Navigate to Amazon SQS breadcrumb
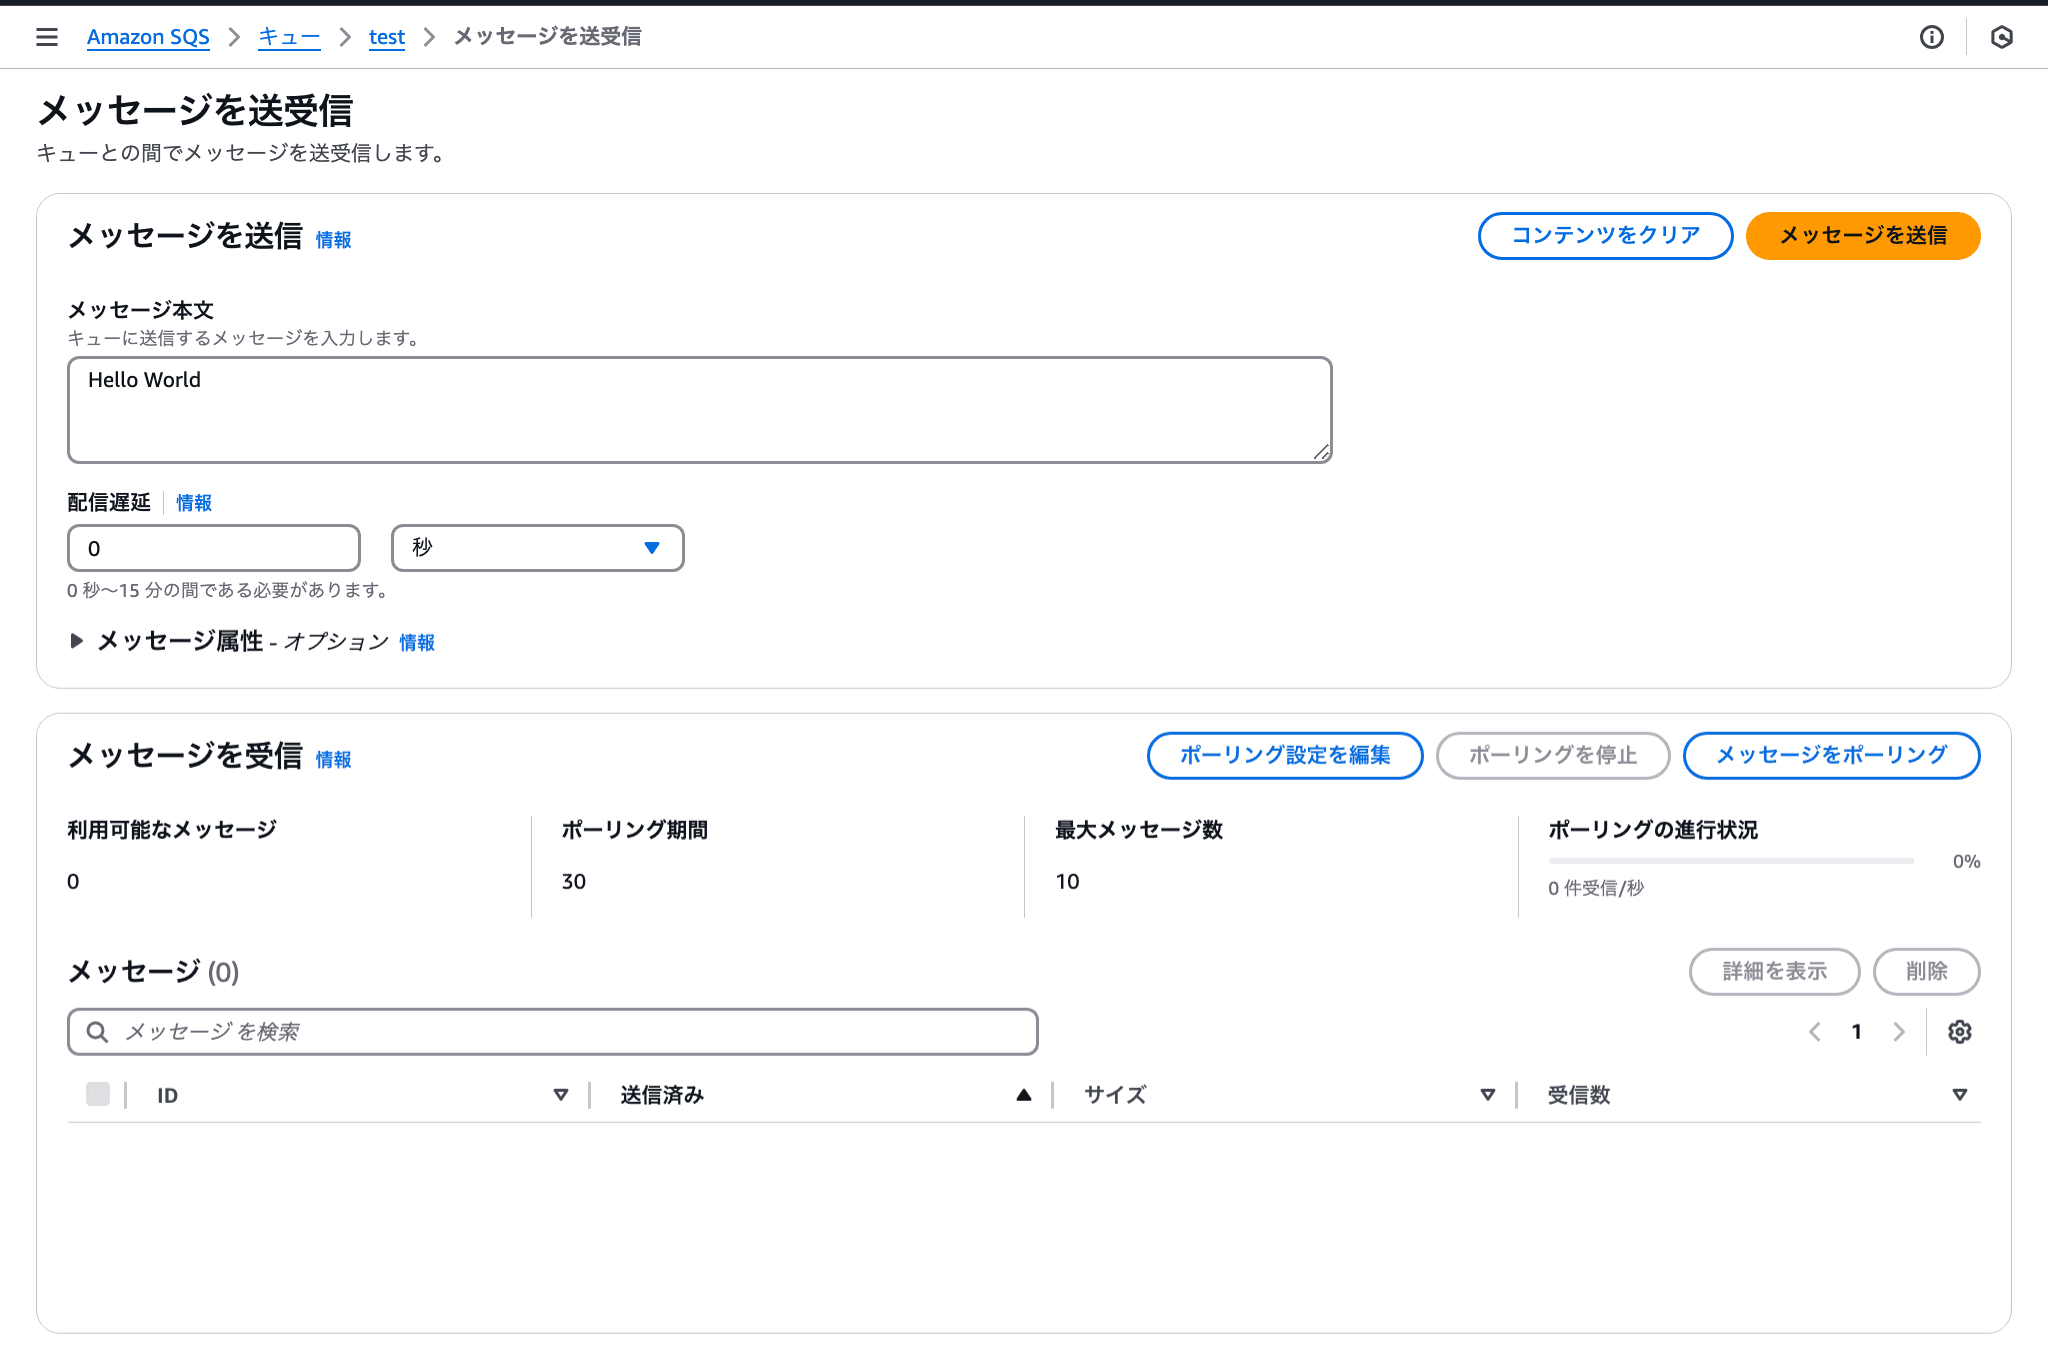The width and height of the screenshot is (2048, 1368). pos(148,37)
